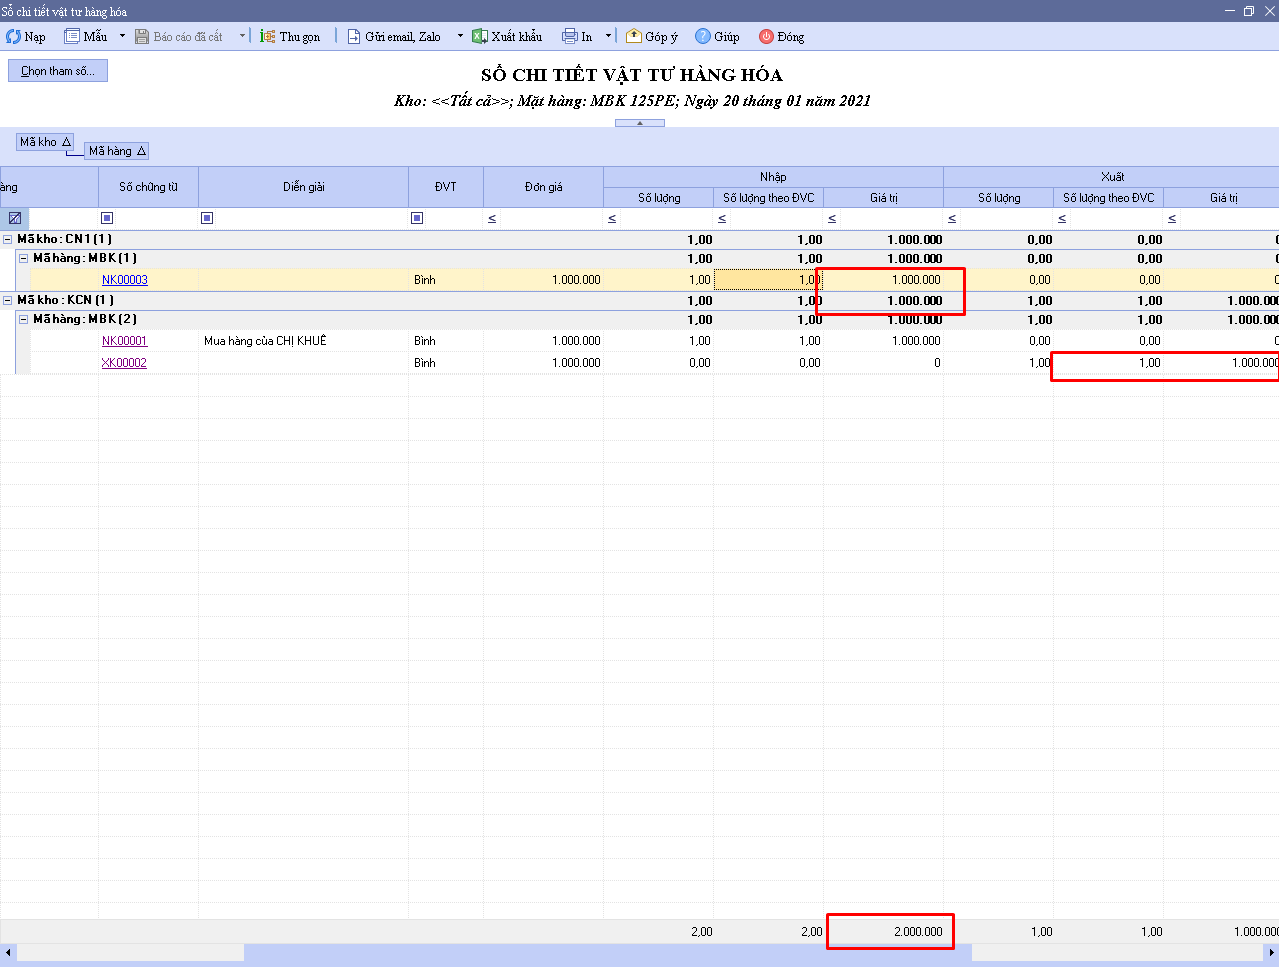Expand Gửi email, Zalo dropdown arrow
This screenshot has height=967, width=1279.
click(460, 36)
